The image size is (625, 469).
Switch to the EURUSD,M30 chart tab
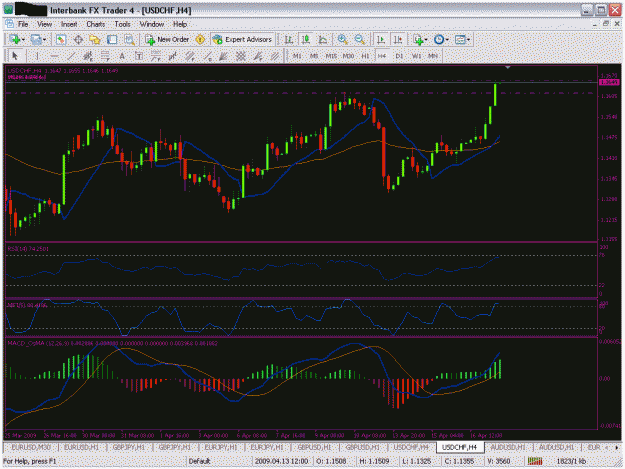31,447
